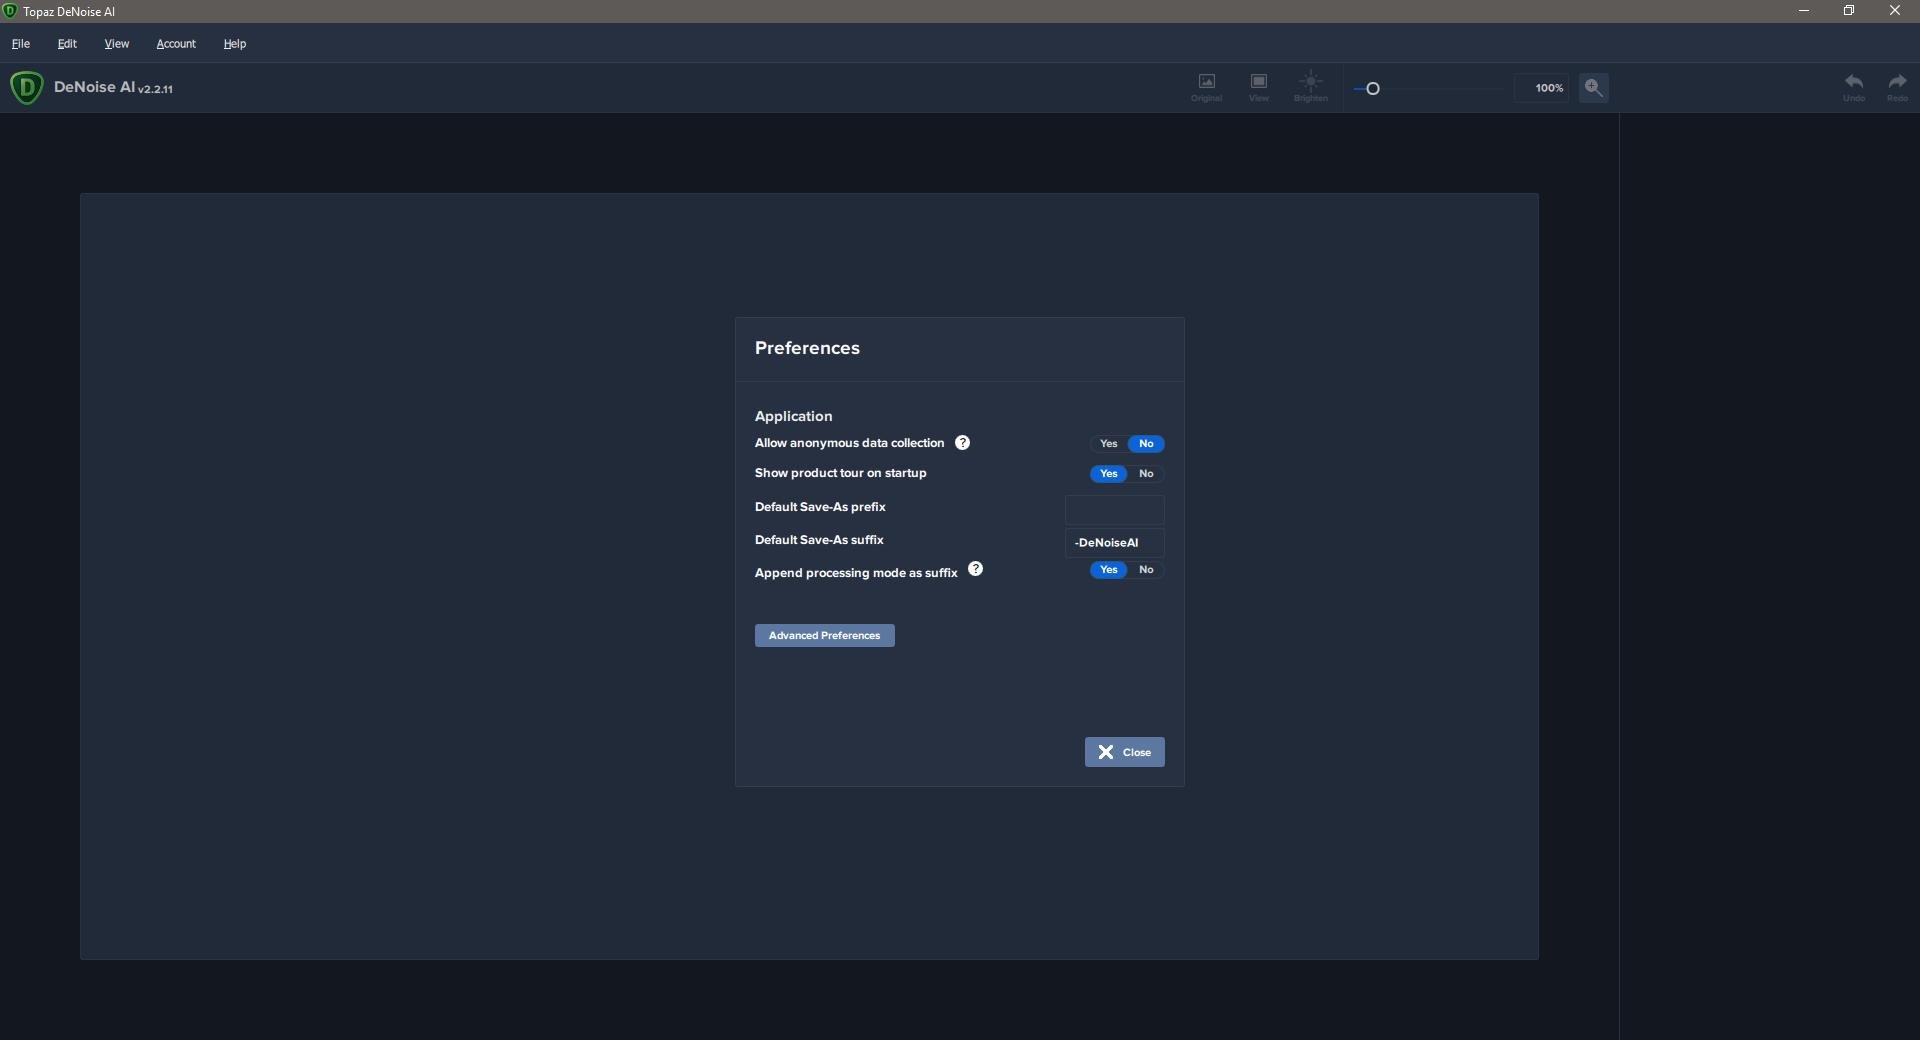Set product tour on startup to No

(x=1146, y=474)
